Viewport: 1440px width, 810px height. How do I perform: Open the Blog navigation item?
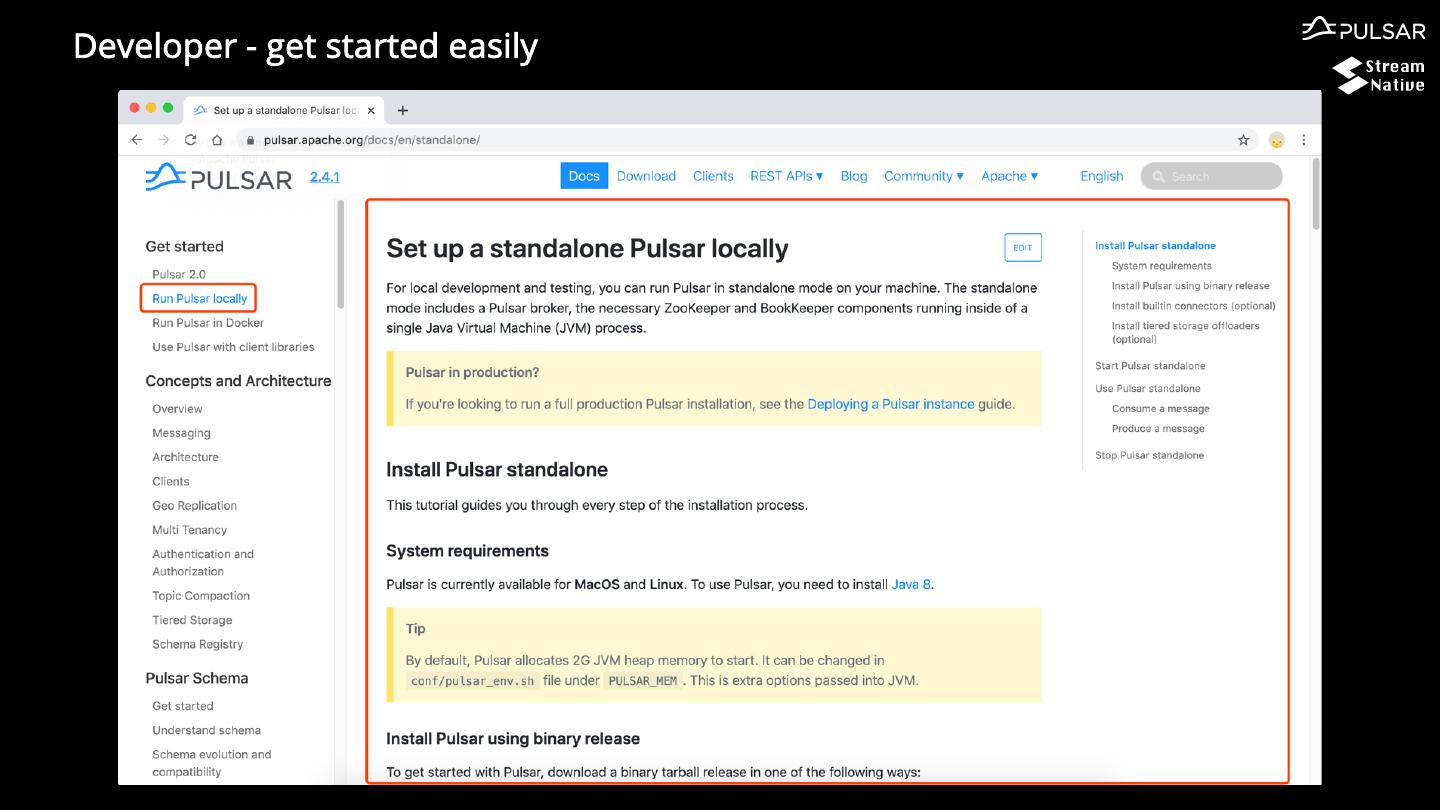click(854, 176)
